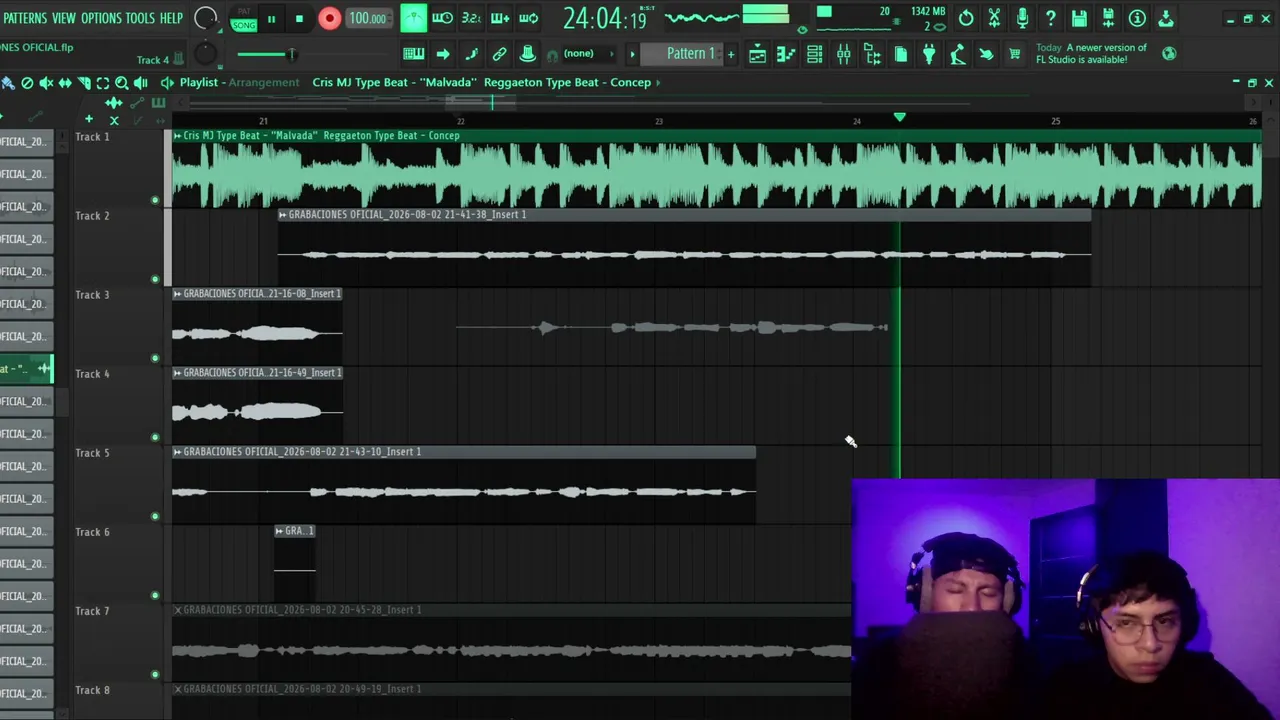The width and height of the screenshot is (1280, 720).
Task: Select the playlist zoom tool
Action: (122, 83)
